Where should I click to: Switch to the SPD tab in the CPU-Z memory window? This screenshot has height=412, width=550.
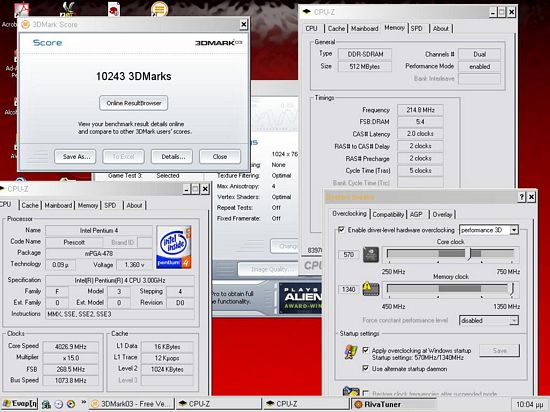(x=417, y=28)
